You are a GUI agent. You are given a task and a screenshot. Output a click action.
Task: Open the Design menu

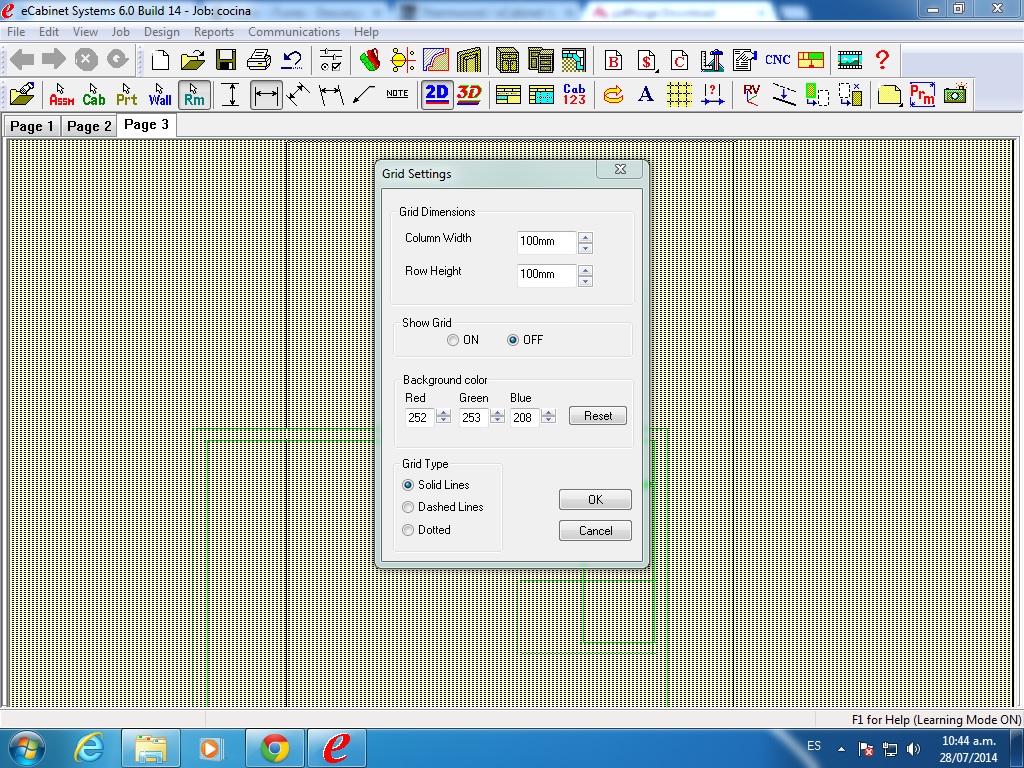[x=161, y=32]
